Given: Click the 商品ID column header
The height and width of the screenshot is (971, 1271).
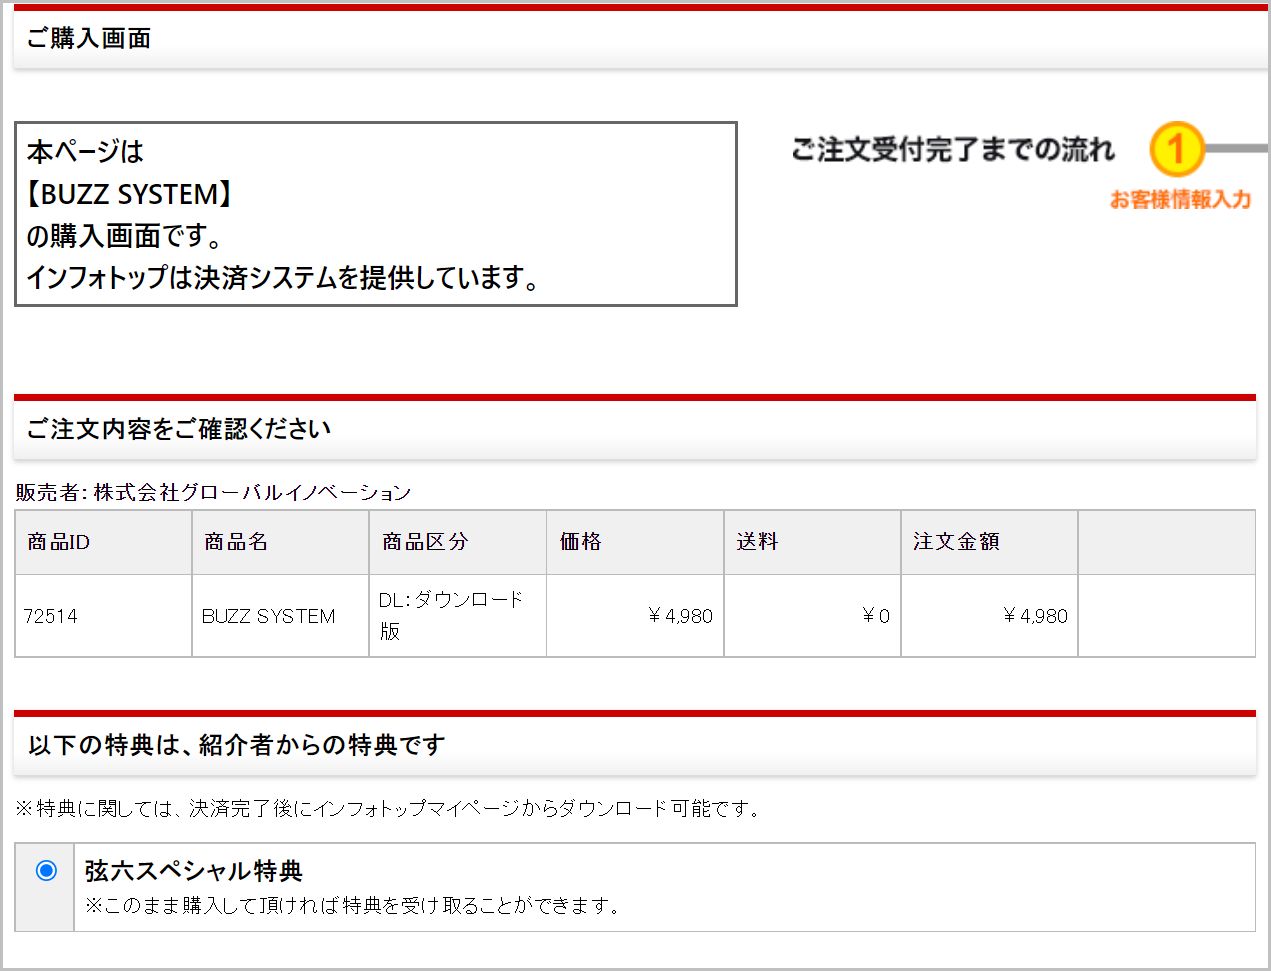Looking at the screenshot, I should (x=103, y=542).
